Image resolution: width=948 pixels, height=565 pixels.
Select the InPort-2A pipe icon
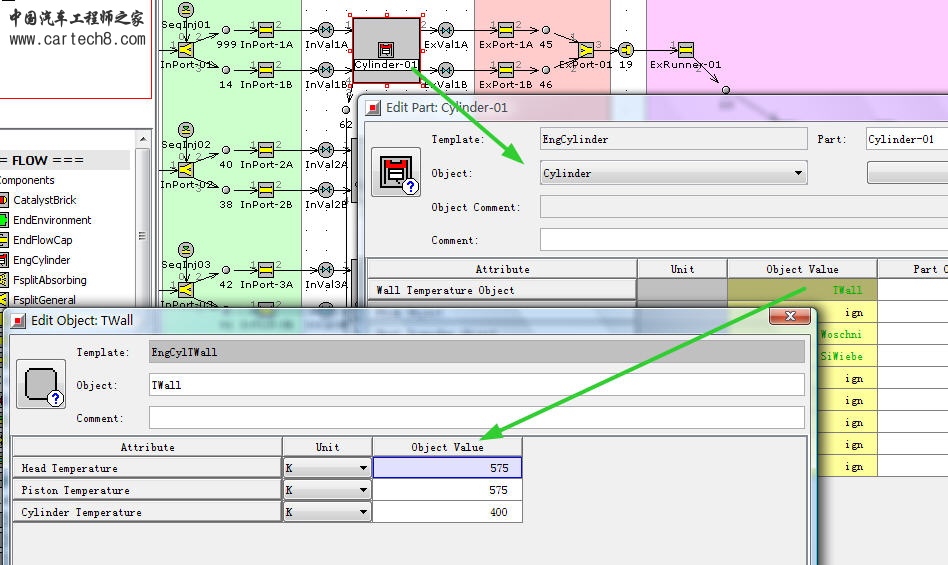(x=266, y=149)
